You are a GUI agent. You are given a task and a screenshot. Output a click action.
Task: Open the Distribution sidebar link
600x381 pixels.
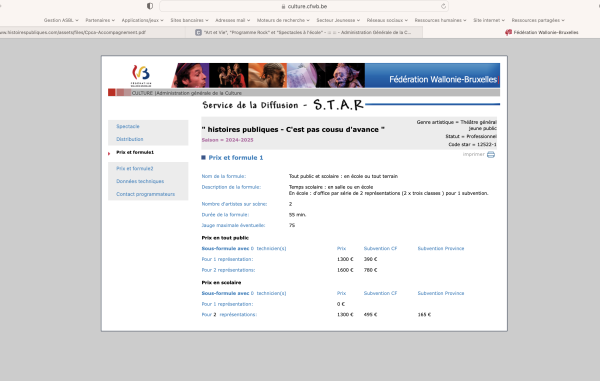130,139
